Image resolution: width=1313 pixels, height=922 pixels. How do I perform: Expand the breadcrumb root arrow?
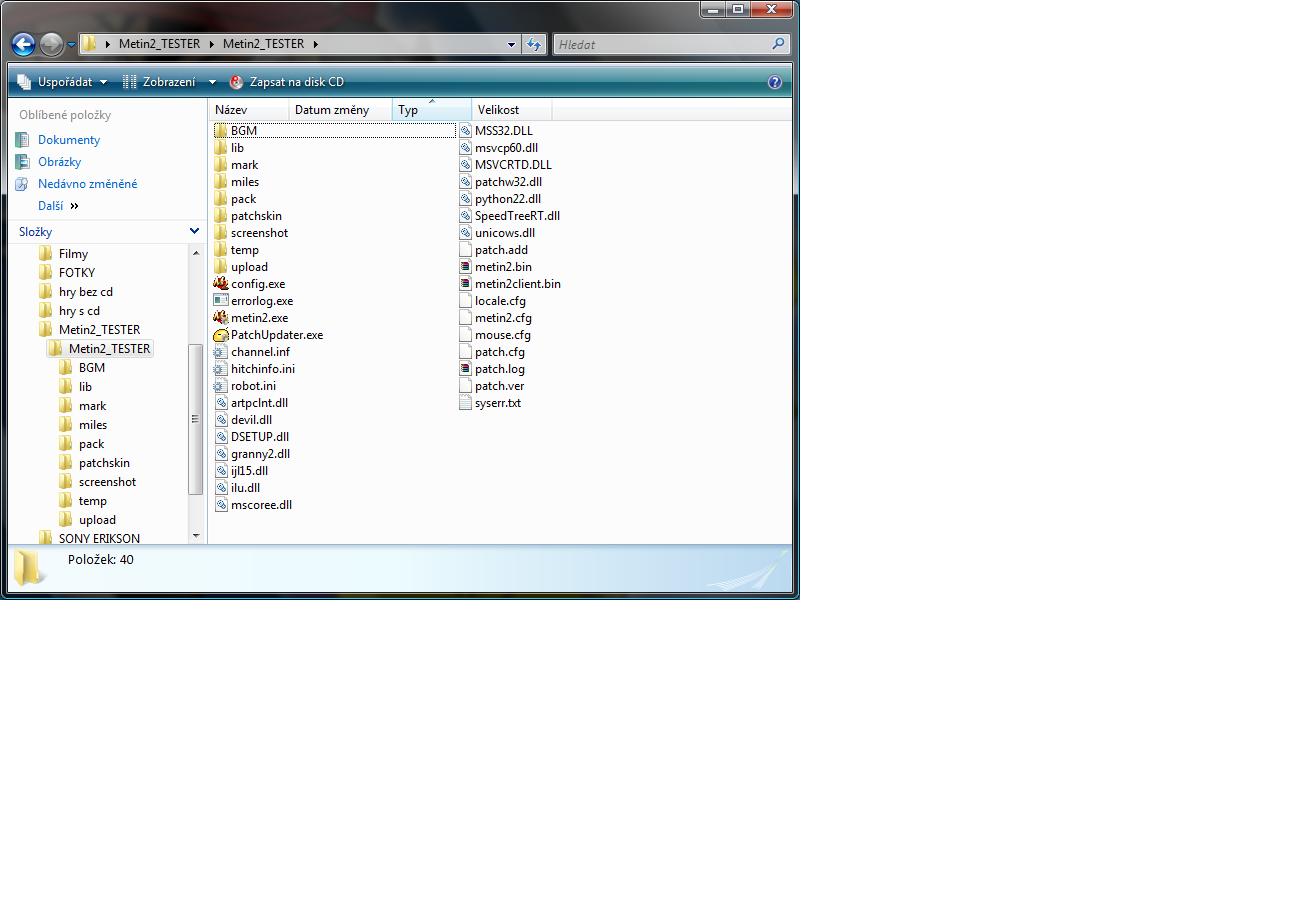pos(108,44)
